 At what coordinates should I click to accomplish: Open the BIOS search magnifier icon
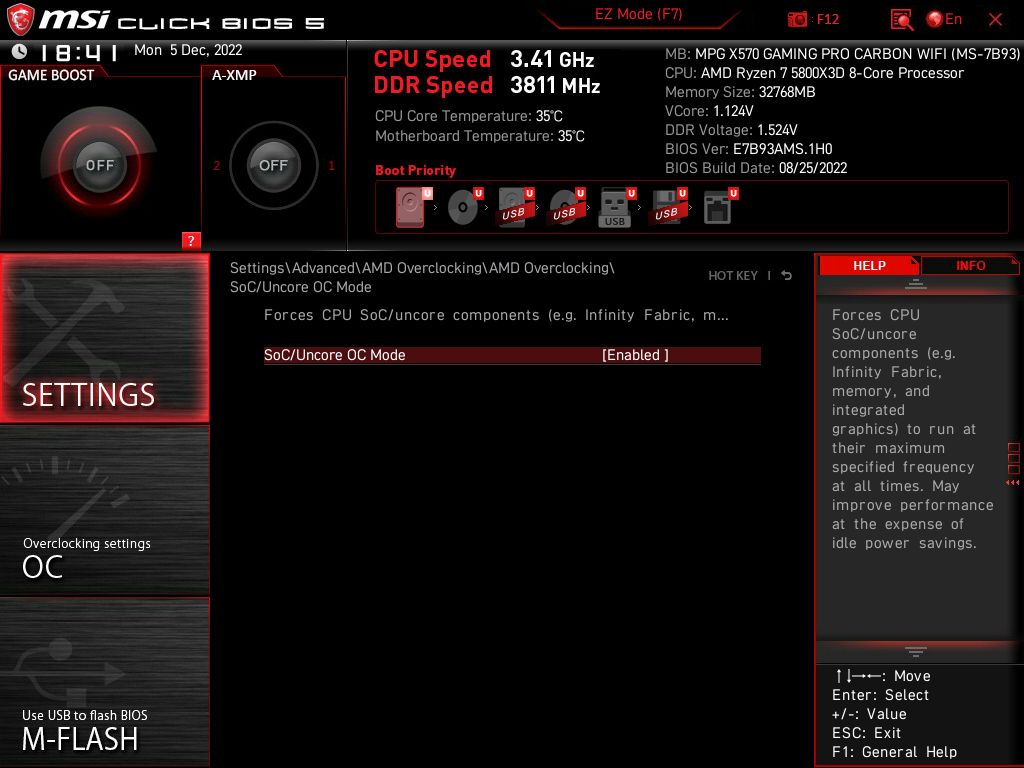(x=901, y=20)
